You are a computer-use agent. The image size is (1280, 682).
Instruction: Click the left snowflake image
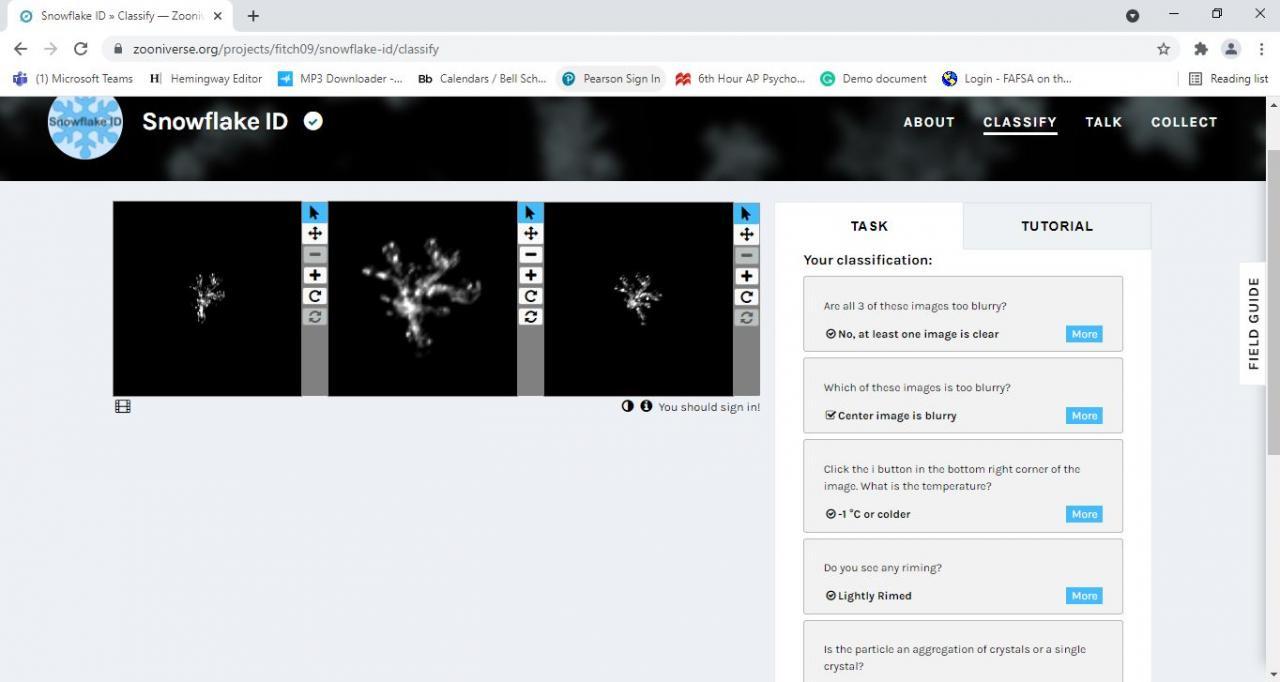207,299
